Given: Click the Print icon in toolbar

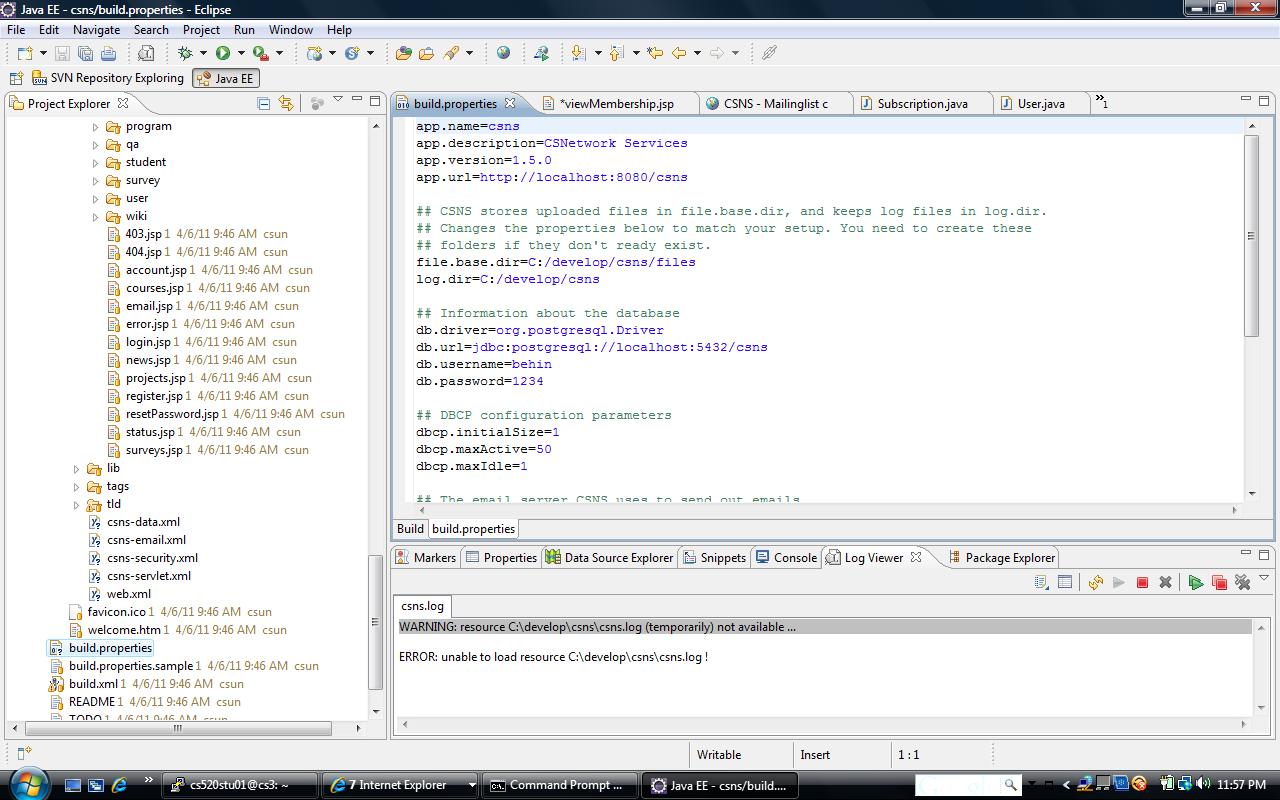Looking at the screenshot, I should [x=109, y=53].
